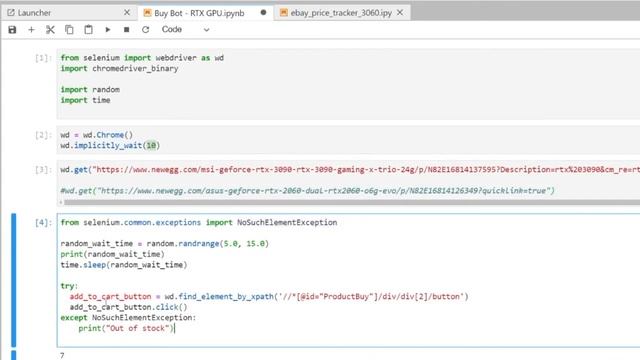Click the commented asus-geforce wd.get line

pos(307,191)
